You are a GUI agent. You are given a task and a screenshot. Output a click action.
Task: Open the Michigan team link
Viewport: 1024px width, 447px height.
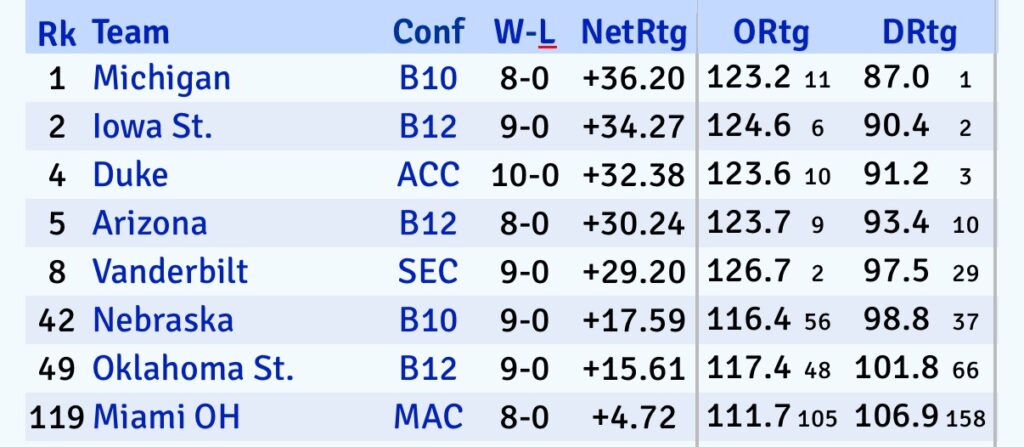tap(161, 78)
